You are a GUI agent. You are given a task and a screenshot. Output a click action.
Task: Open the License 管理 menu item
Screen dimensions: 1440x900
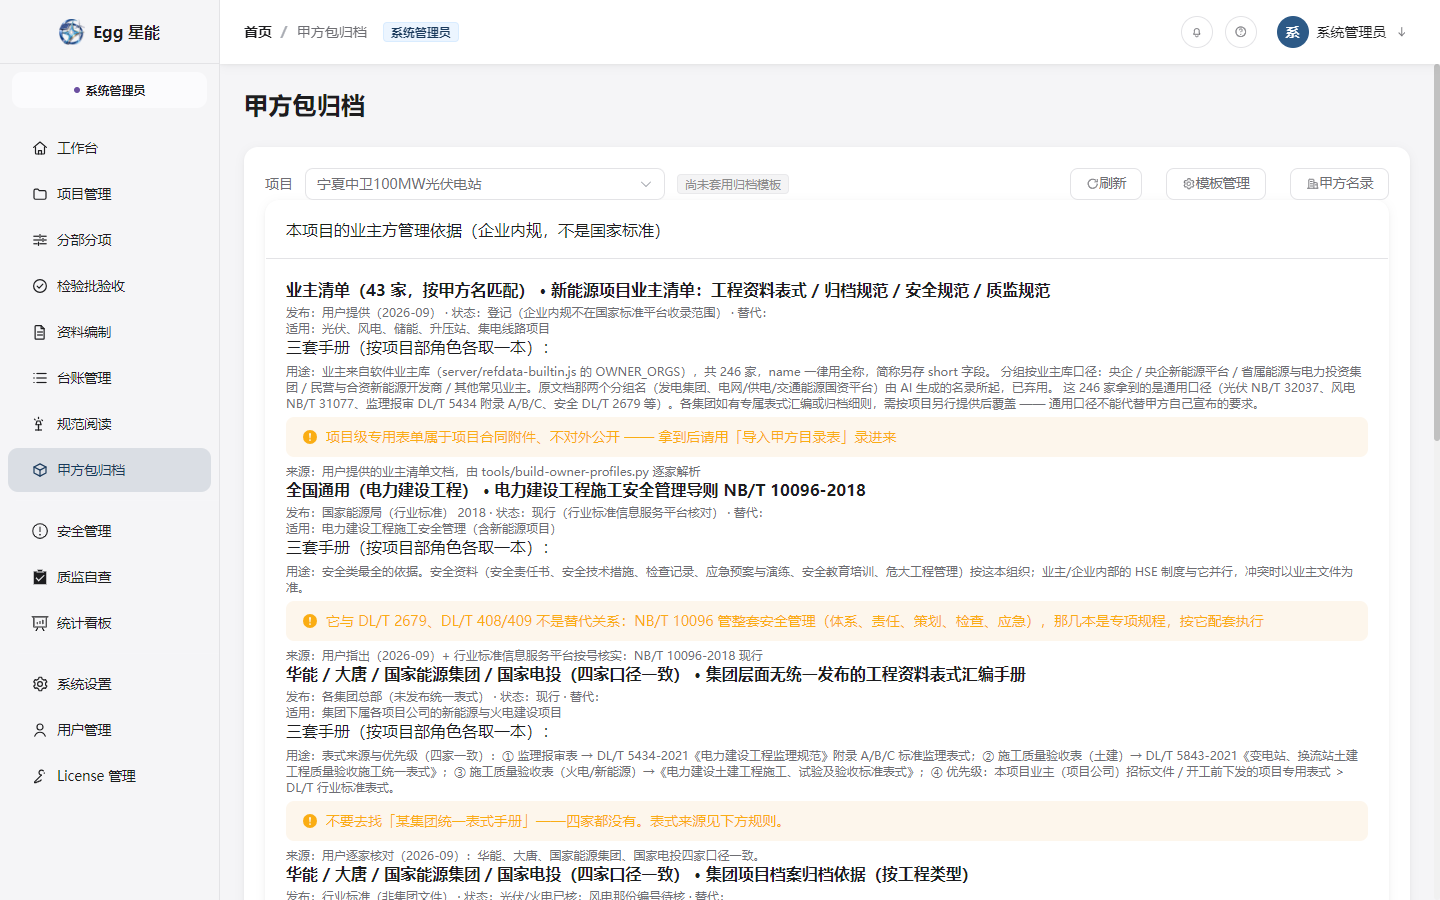(109, 776)
